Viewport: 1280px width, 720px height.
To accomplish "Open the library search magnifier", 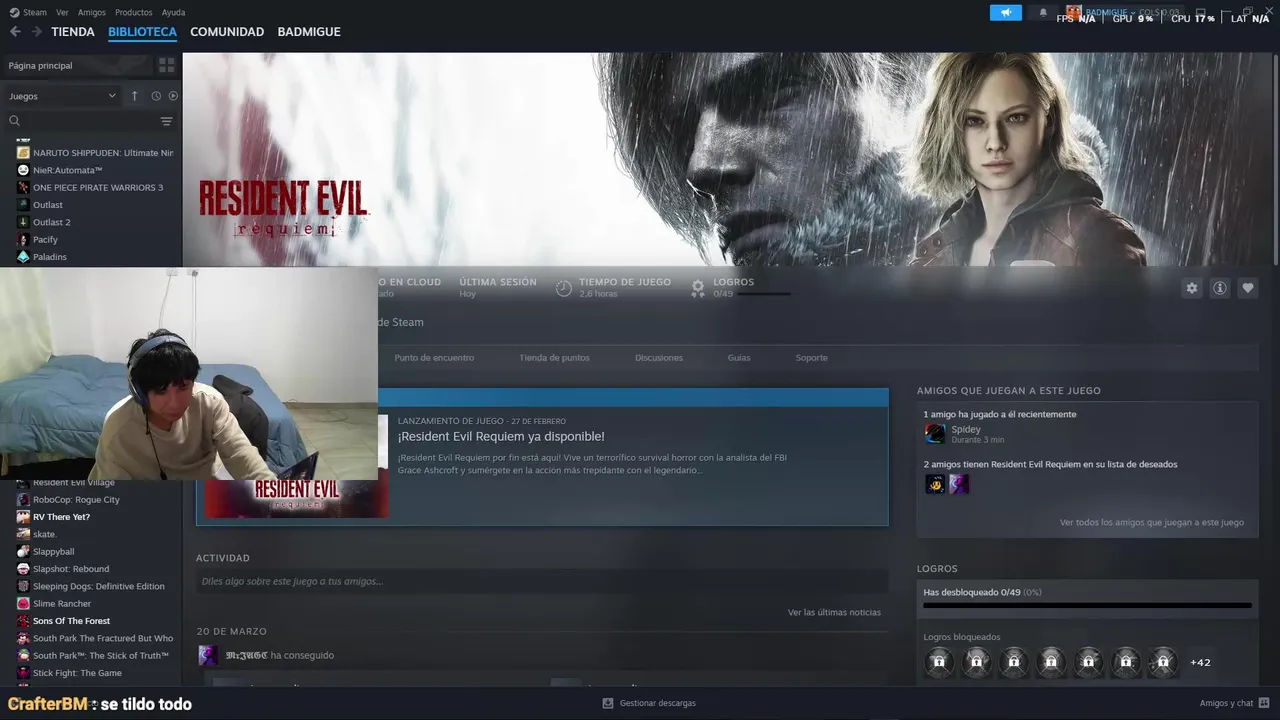I will coord(15,121).
